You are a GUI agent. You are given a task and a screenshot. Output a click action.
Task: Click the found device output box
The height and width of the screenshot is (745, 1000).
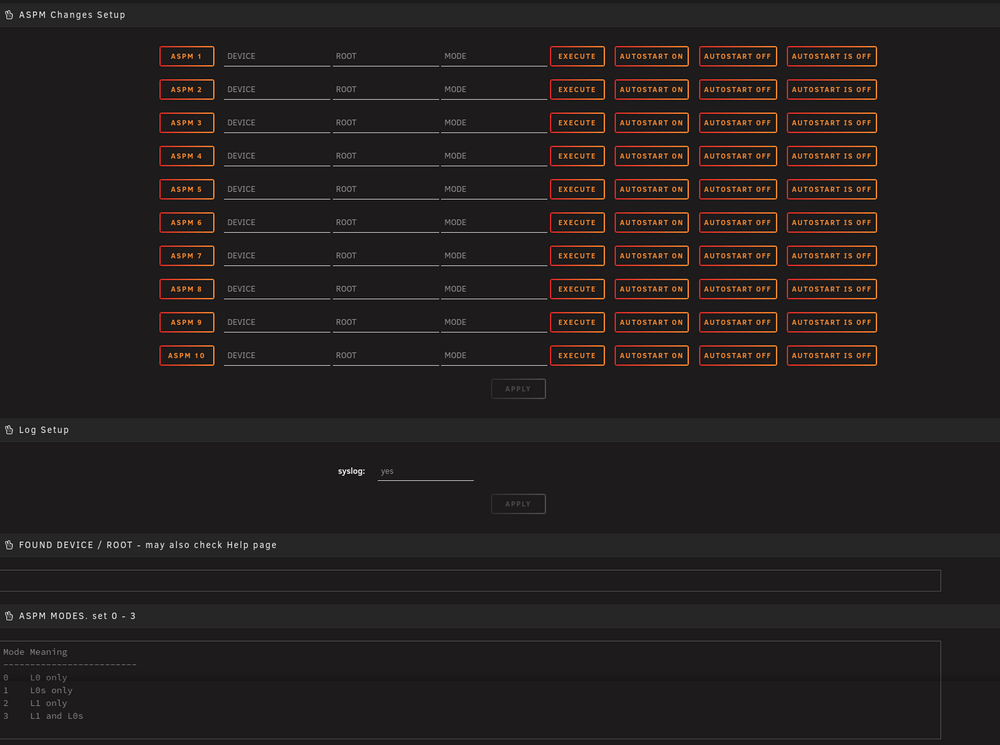click(x=470, y=580)
